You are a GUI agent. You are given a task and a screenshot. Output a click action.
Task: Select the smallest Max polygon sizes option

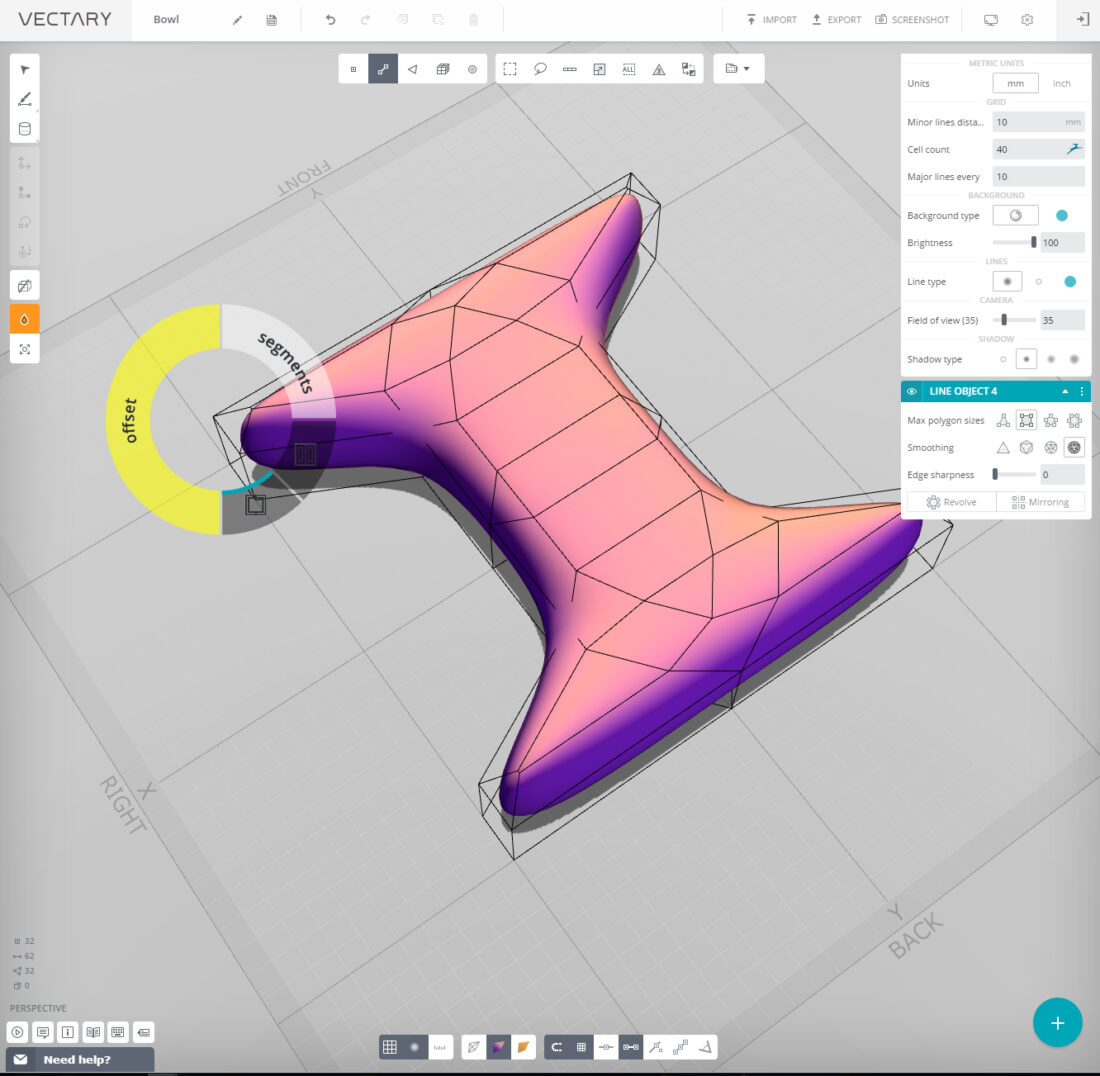(1001, 420)
